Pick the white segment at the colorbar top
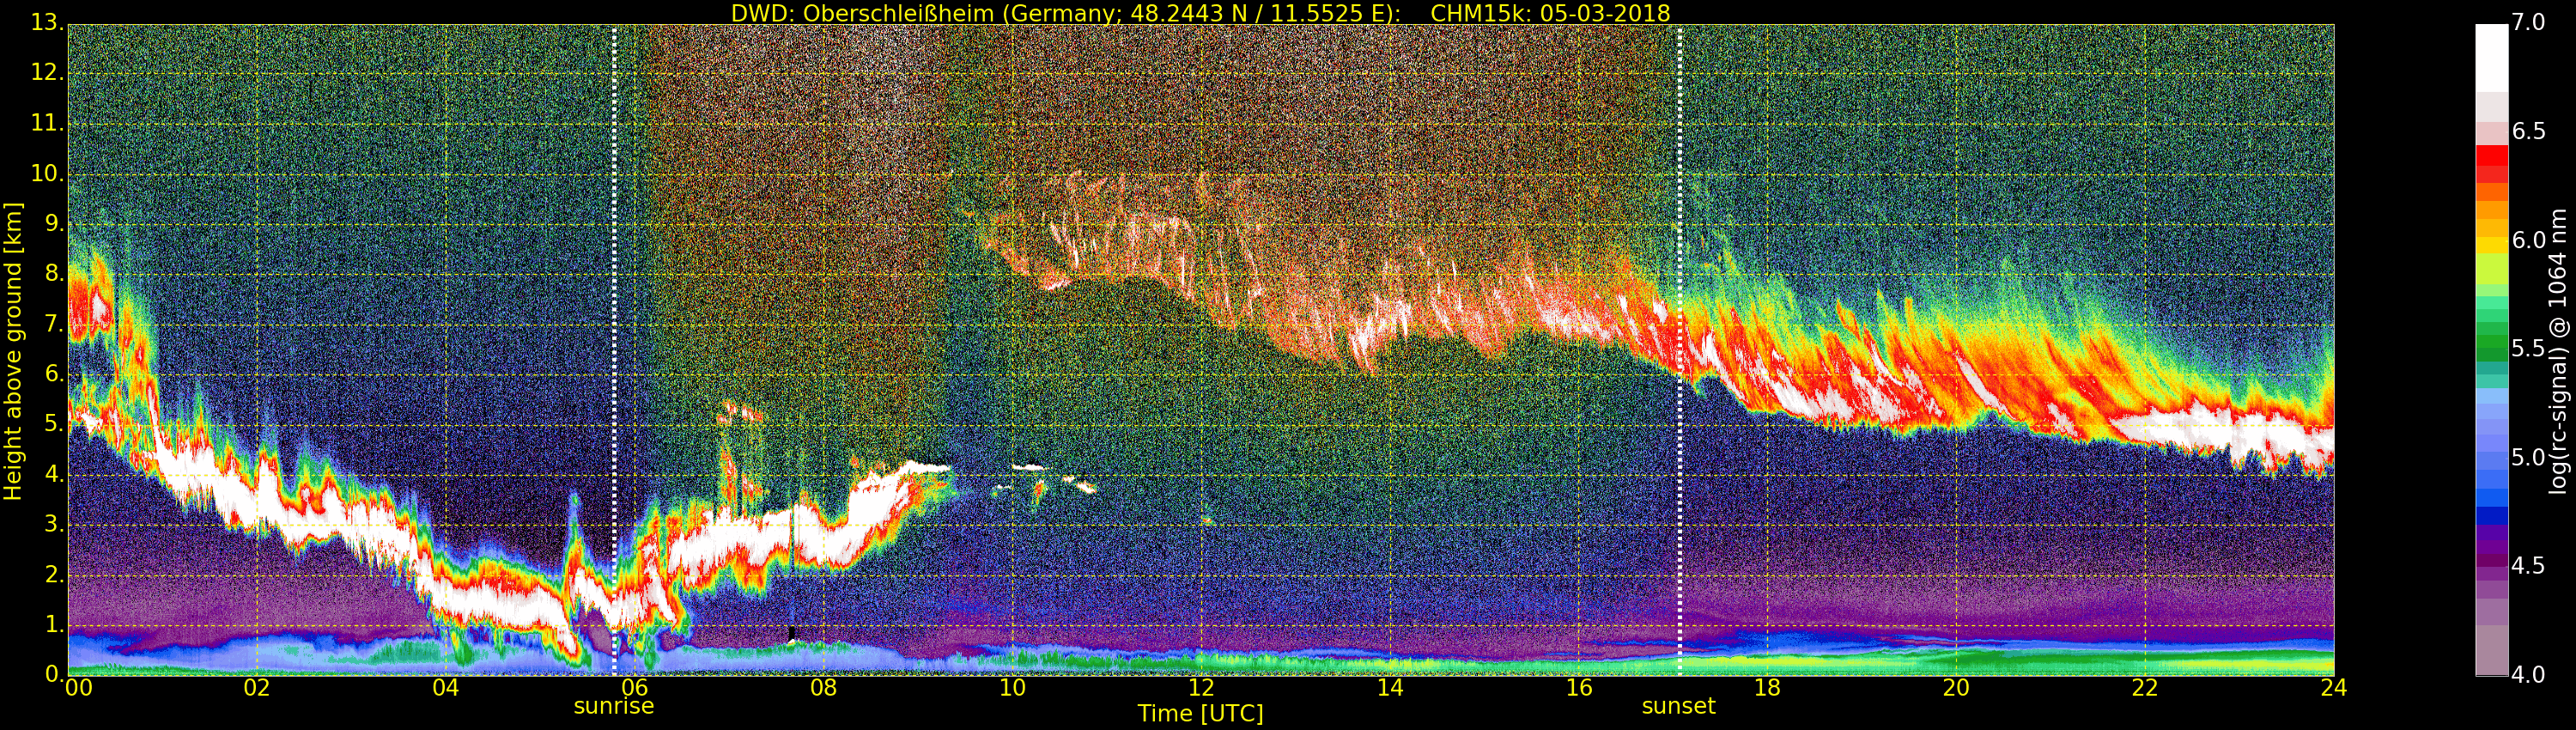The height and width of the screenshot is (730, 2576). click(x=2491, y=58)
